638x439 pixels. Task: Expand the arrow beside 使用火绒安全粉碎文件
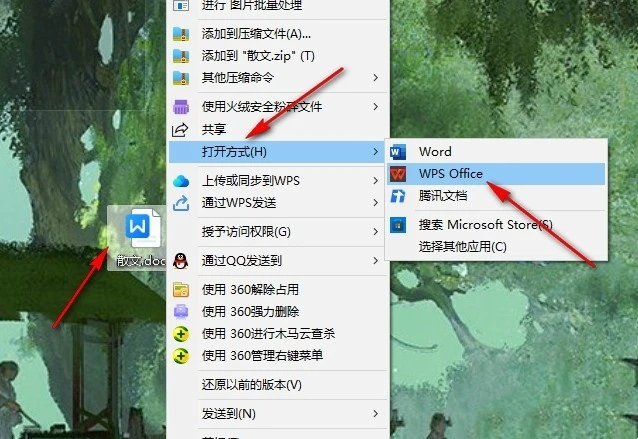(x=376, y=107)
